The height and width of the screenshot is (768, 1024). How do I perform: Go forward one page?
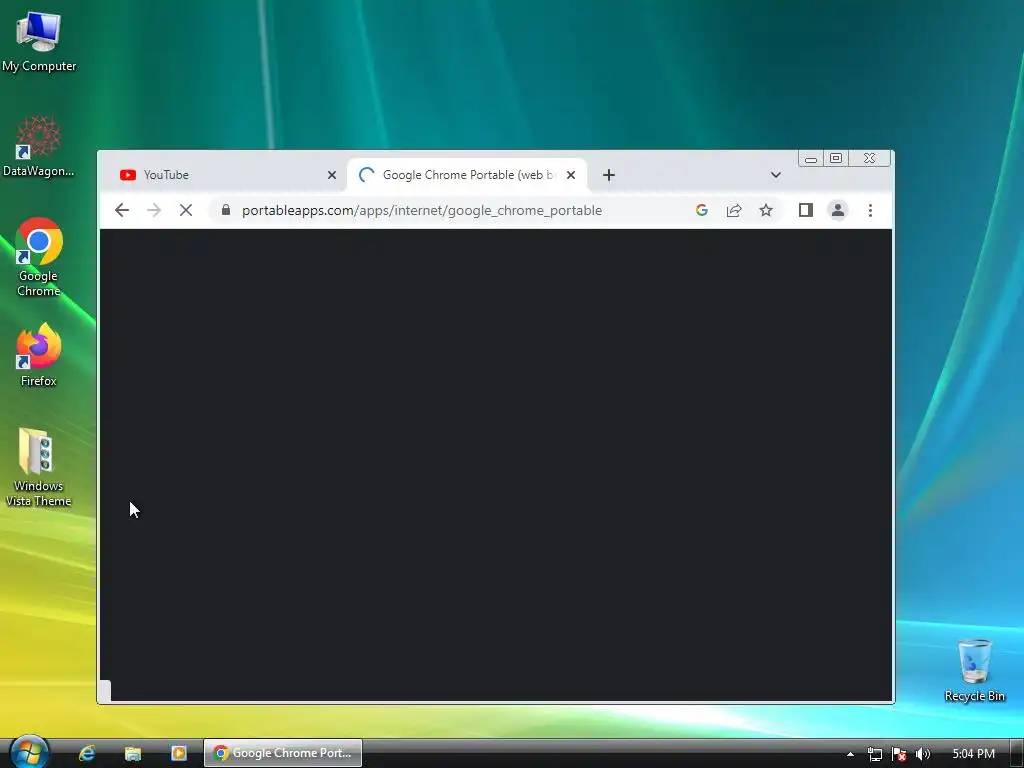(x=154, y=210)
